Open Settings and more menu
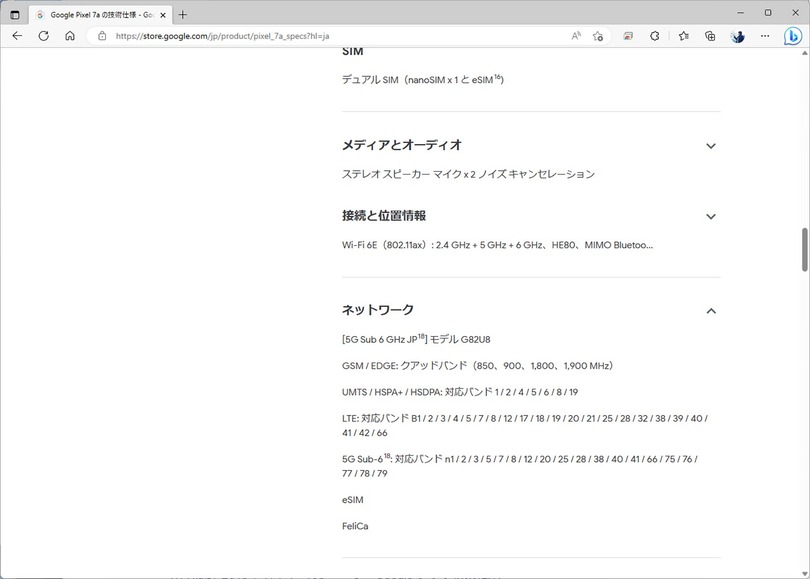810x579 pixels. point(765,36)
